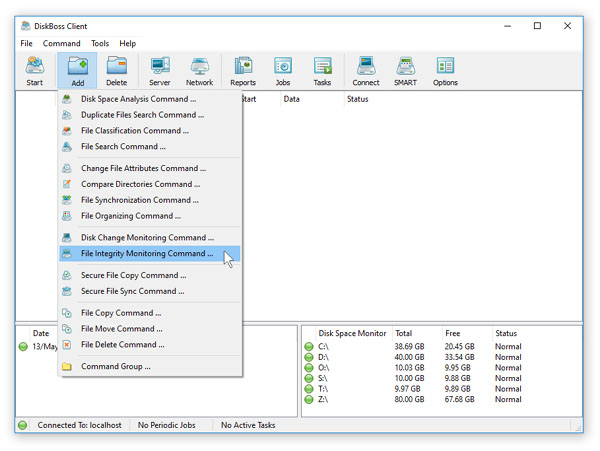
Task: Click the Data column header
Action: (x=292, y=99)
